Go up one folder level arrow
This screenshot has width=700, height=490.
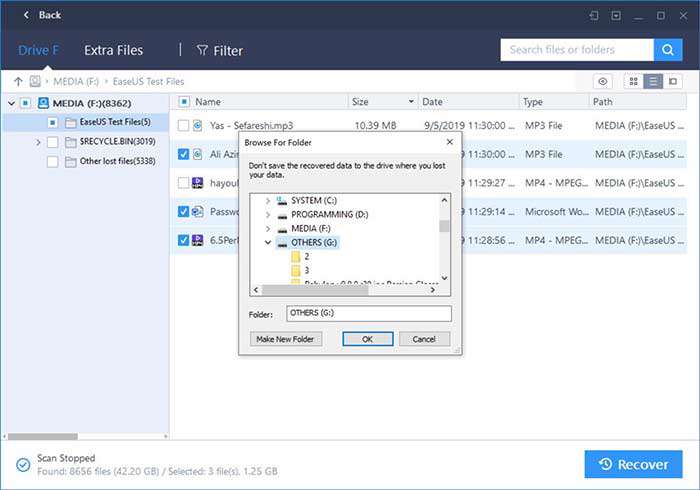(x=18, y=81)
